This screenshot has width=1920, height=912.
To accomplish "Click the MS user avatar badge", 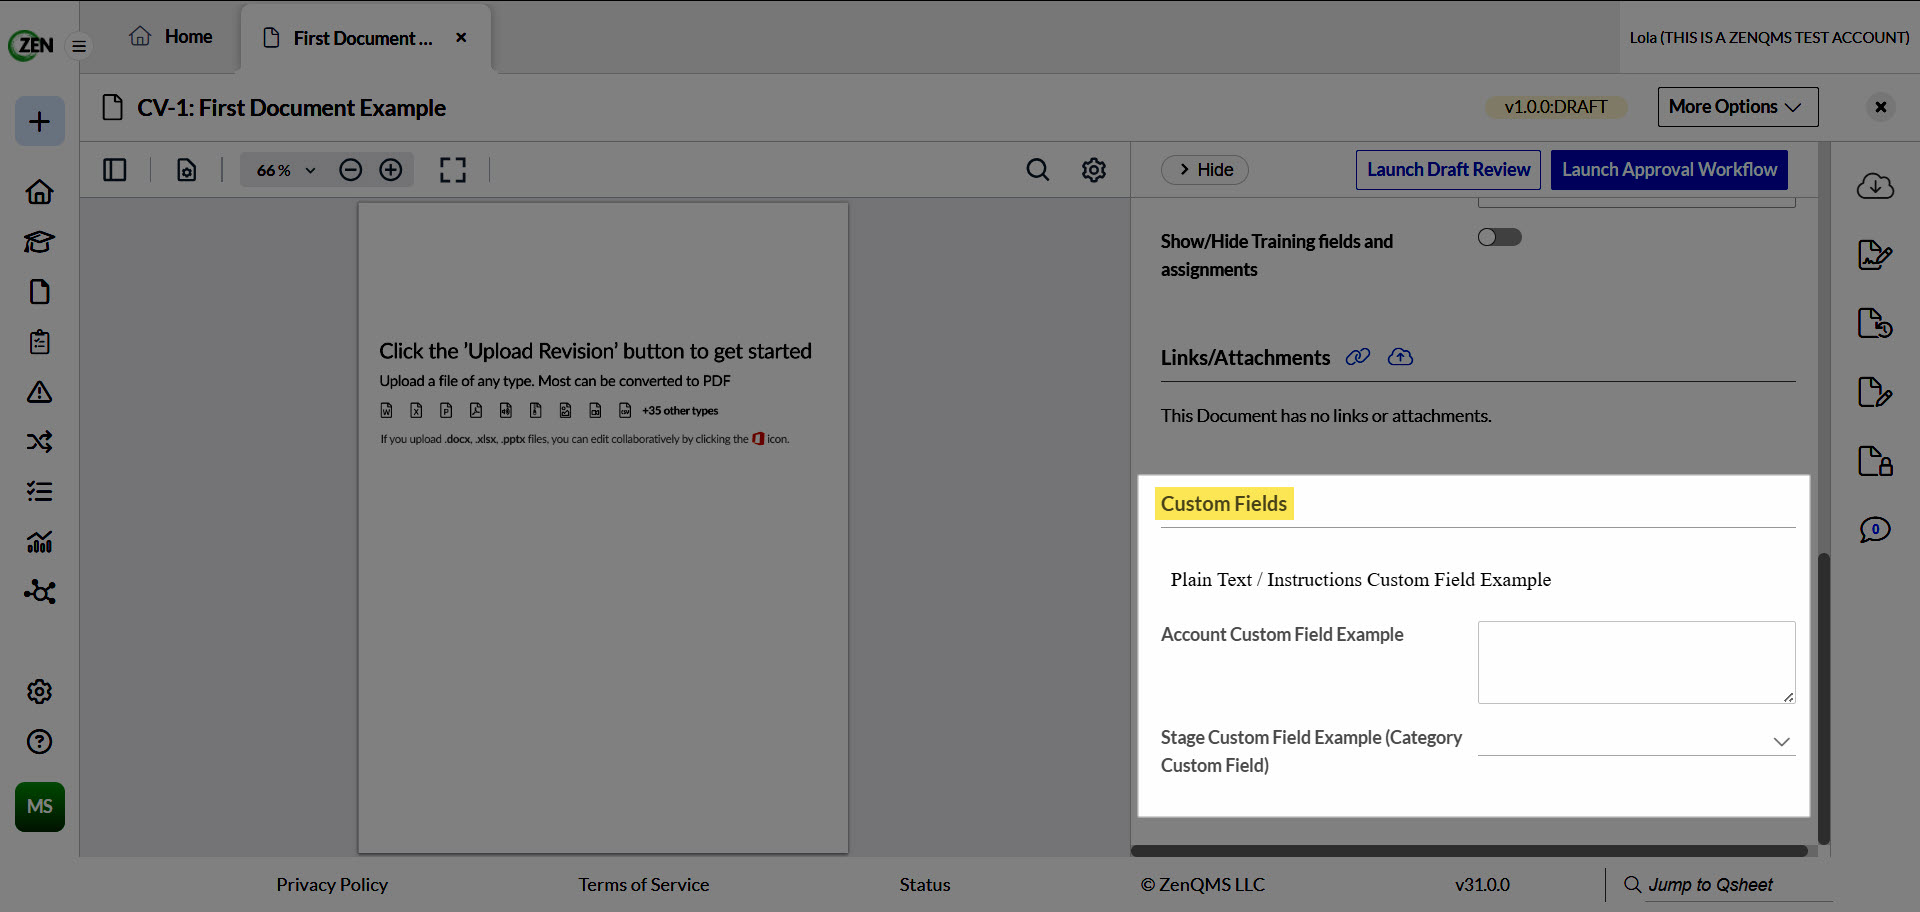I will click(x=40, y=806).
